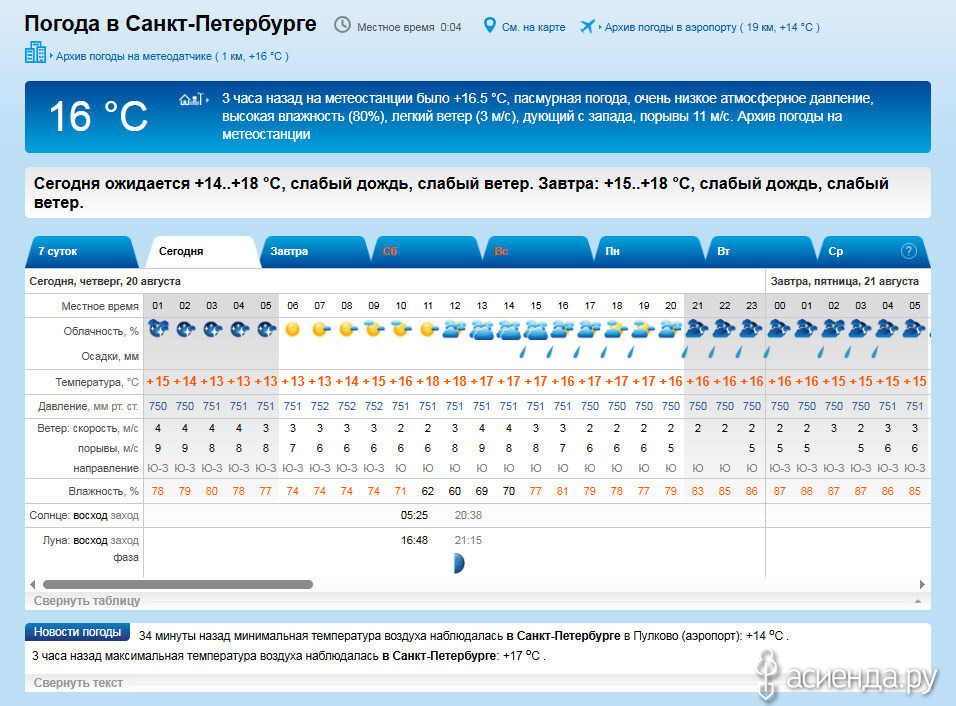Click the horizontal scrollbar thumb
The width and height of the screenshot is (956, 706).
[x=178, y=584]
